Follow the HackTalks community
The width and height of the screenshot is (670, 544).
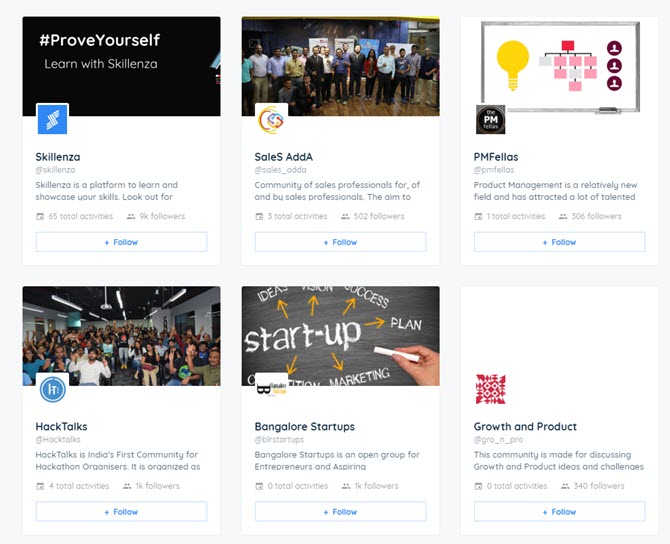coord(121,512)
